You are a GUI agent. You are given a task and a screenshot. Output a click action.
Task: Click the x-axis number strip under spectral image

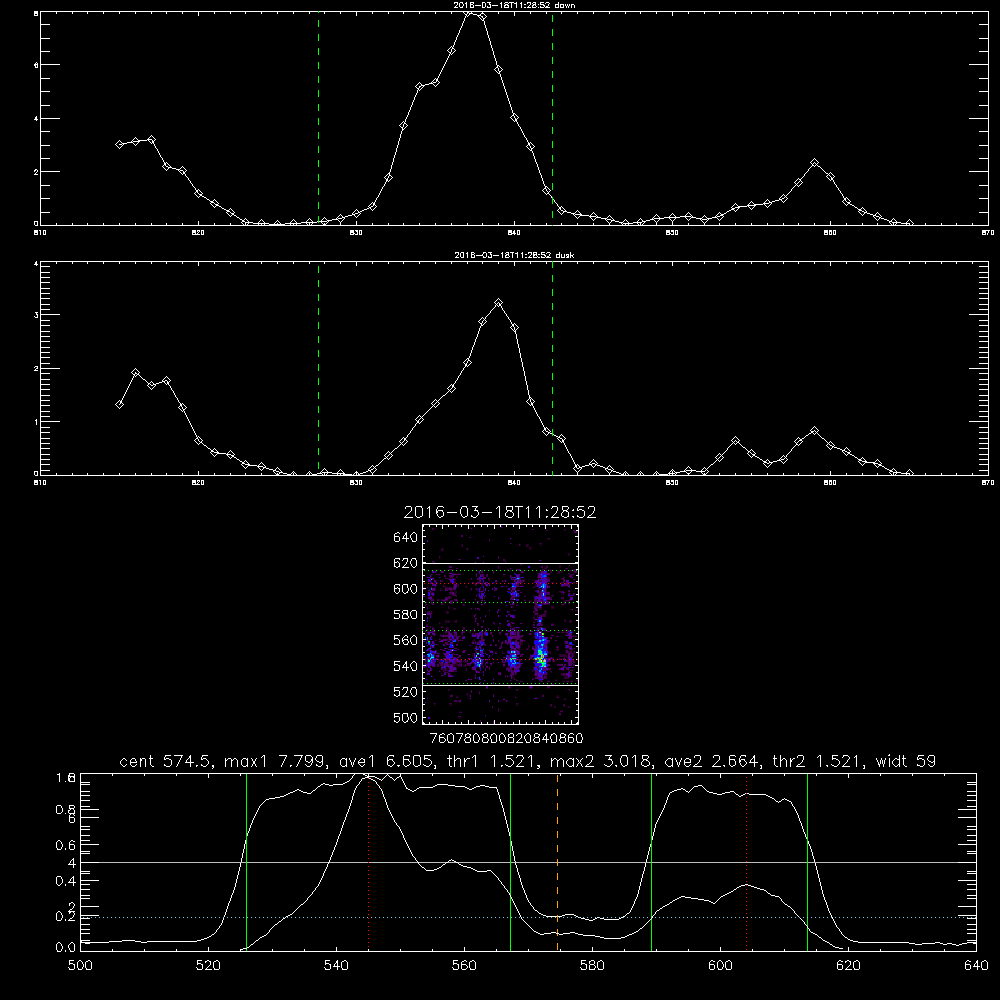pos(506,739)
